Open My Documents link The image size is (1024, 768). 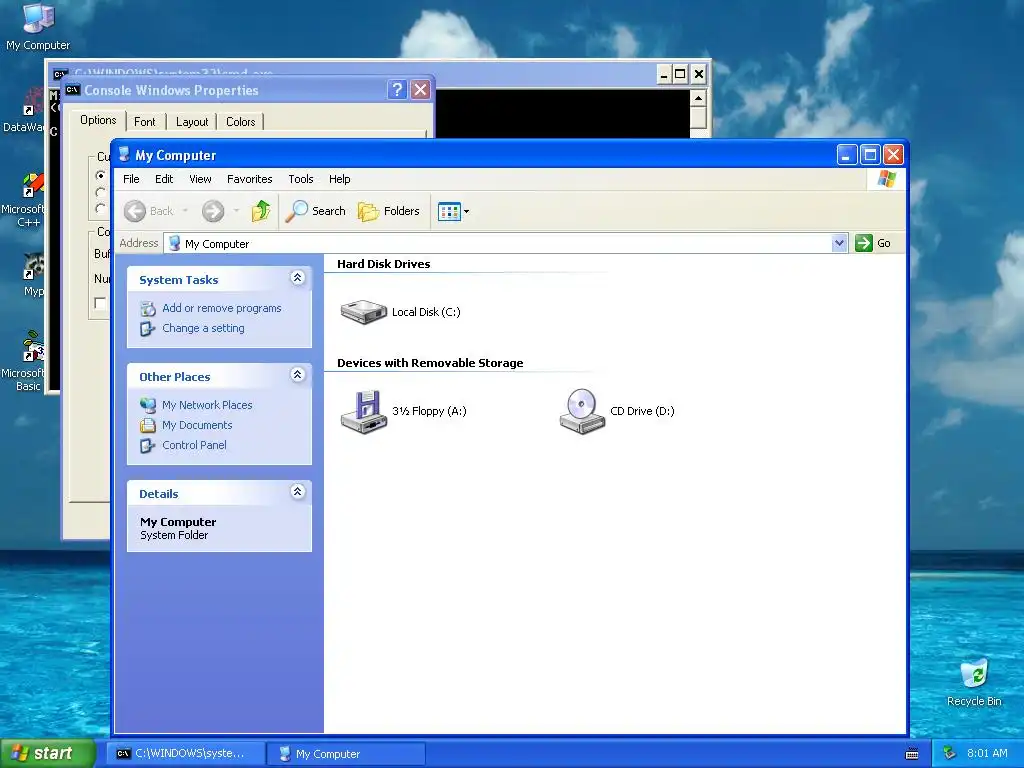pyautogui.click(x=197, y=425)
